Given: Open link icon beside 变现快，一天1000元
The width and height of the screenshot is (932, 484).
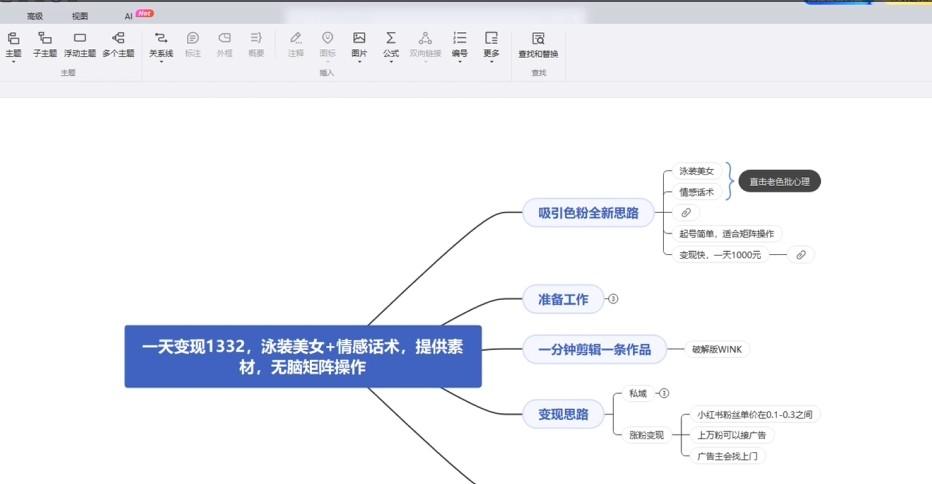Looking at the screenshot, I should click(800, 255).
